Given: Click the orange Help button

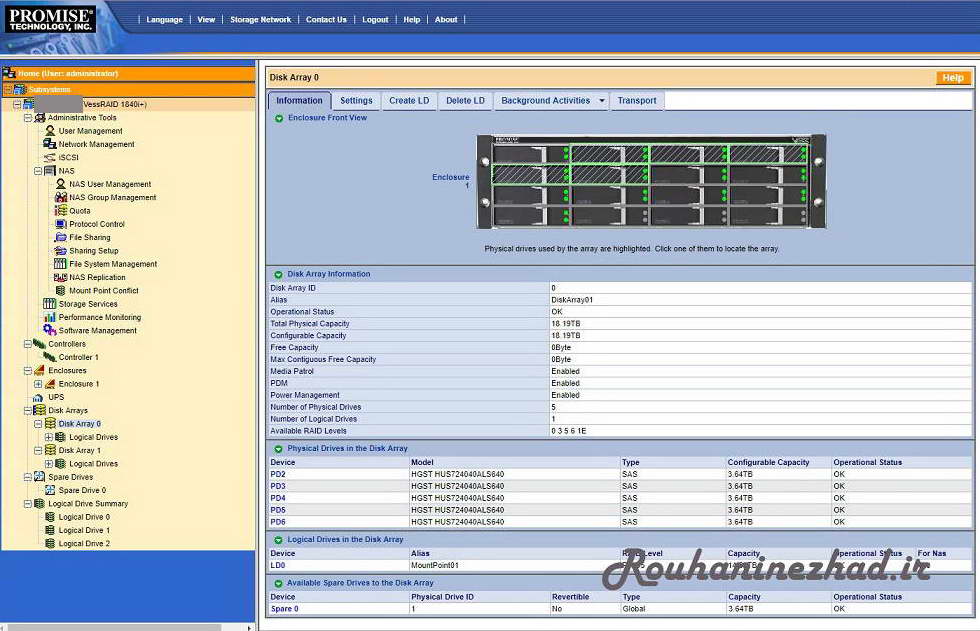Looking at the screenshot, I should click(953, 77).
